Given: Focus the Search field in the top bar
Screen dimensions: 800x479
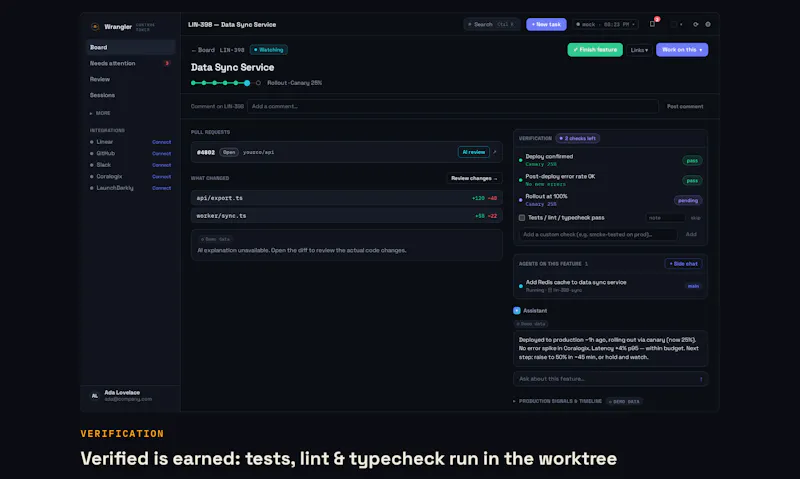Looking at the screenshot, I should [492, 24].
